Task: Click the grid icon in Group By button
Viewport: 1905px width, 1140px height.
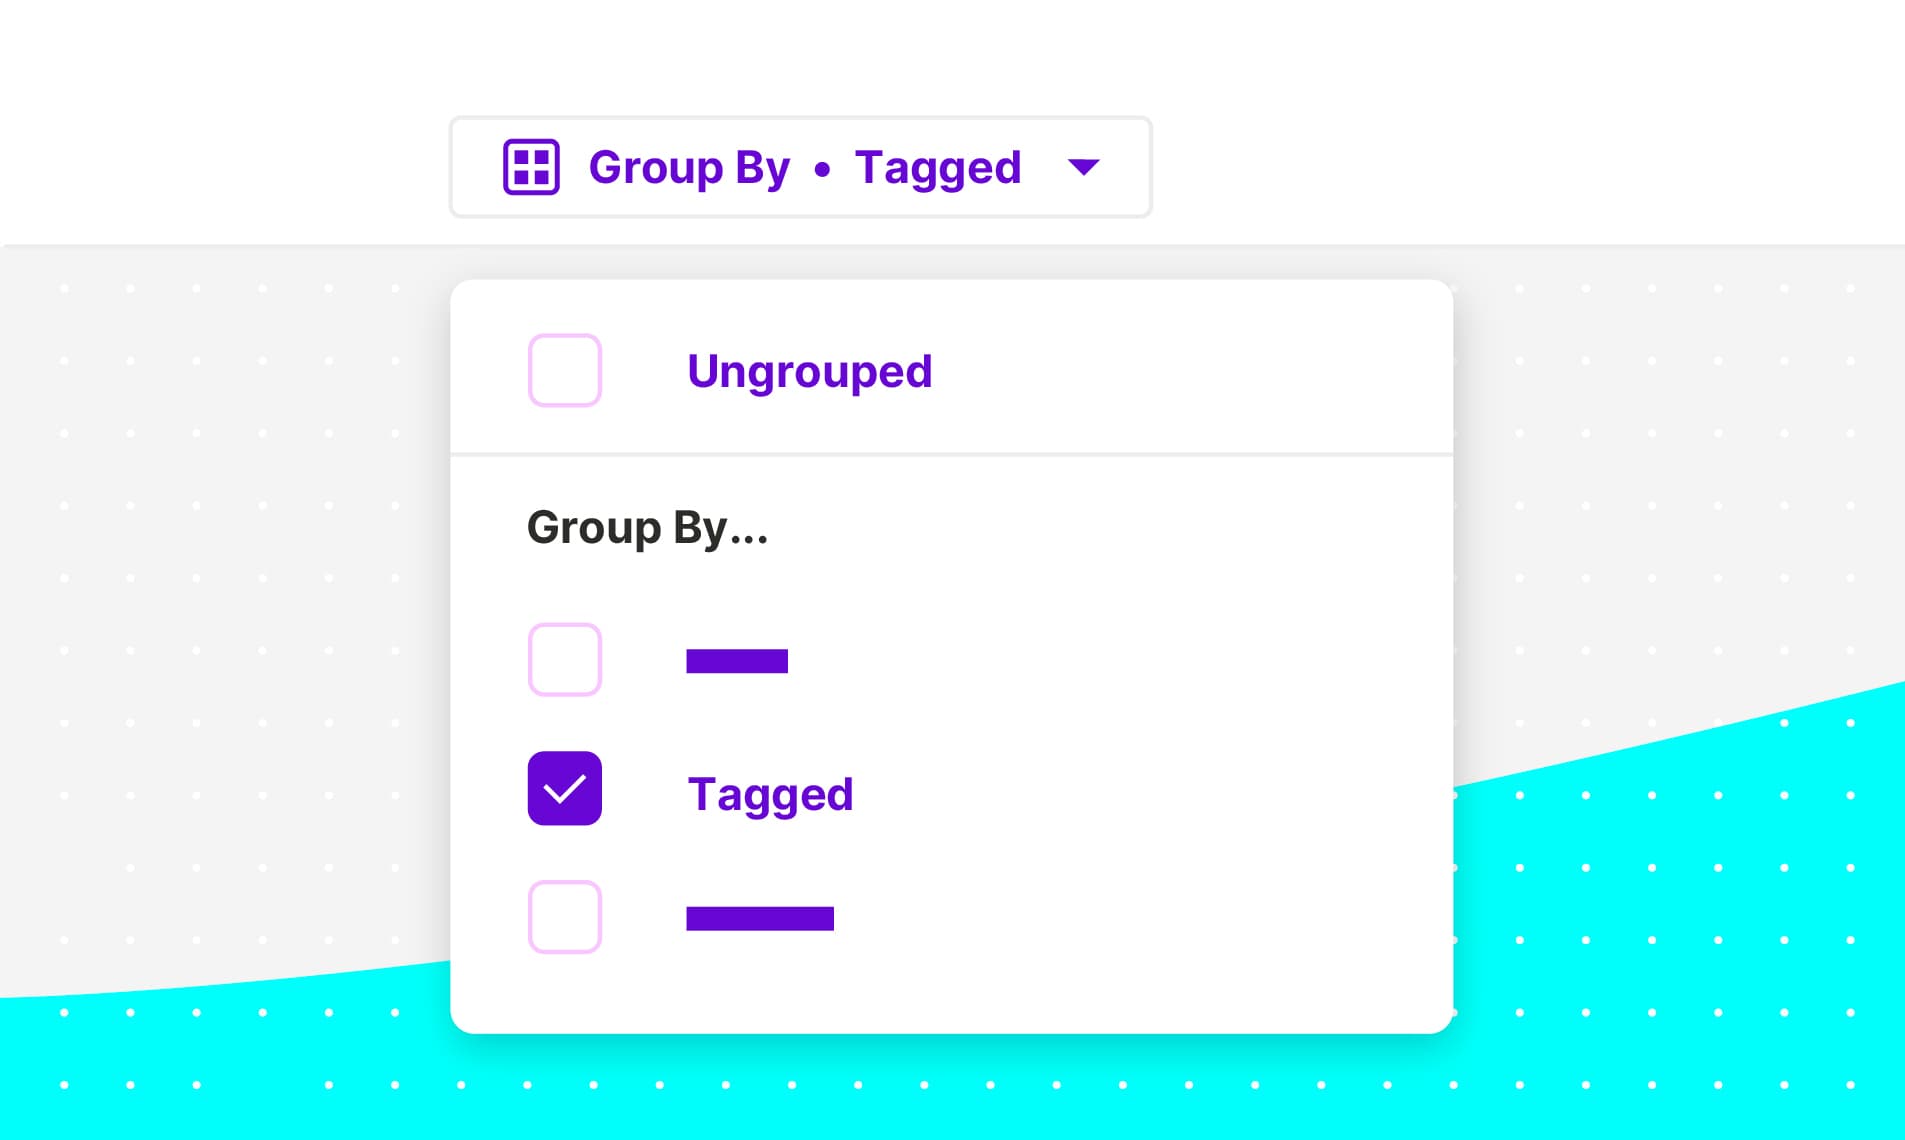Action: 531,167
